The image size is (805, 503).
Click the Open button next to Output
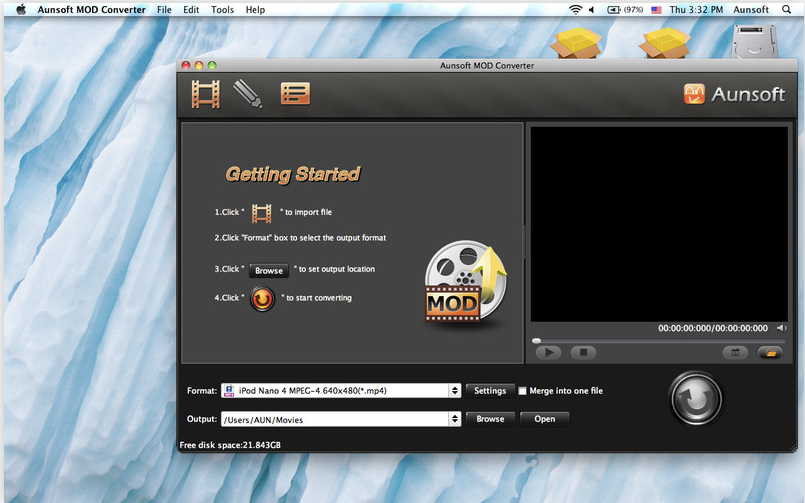coord(544,419)
